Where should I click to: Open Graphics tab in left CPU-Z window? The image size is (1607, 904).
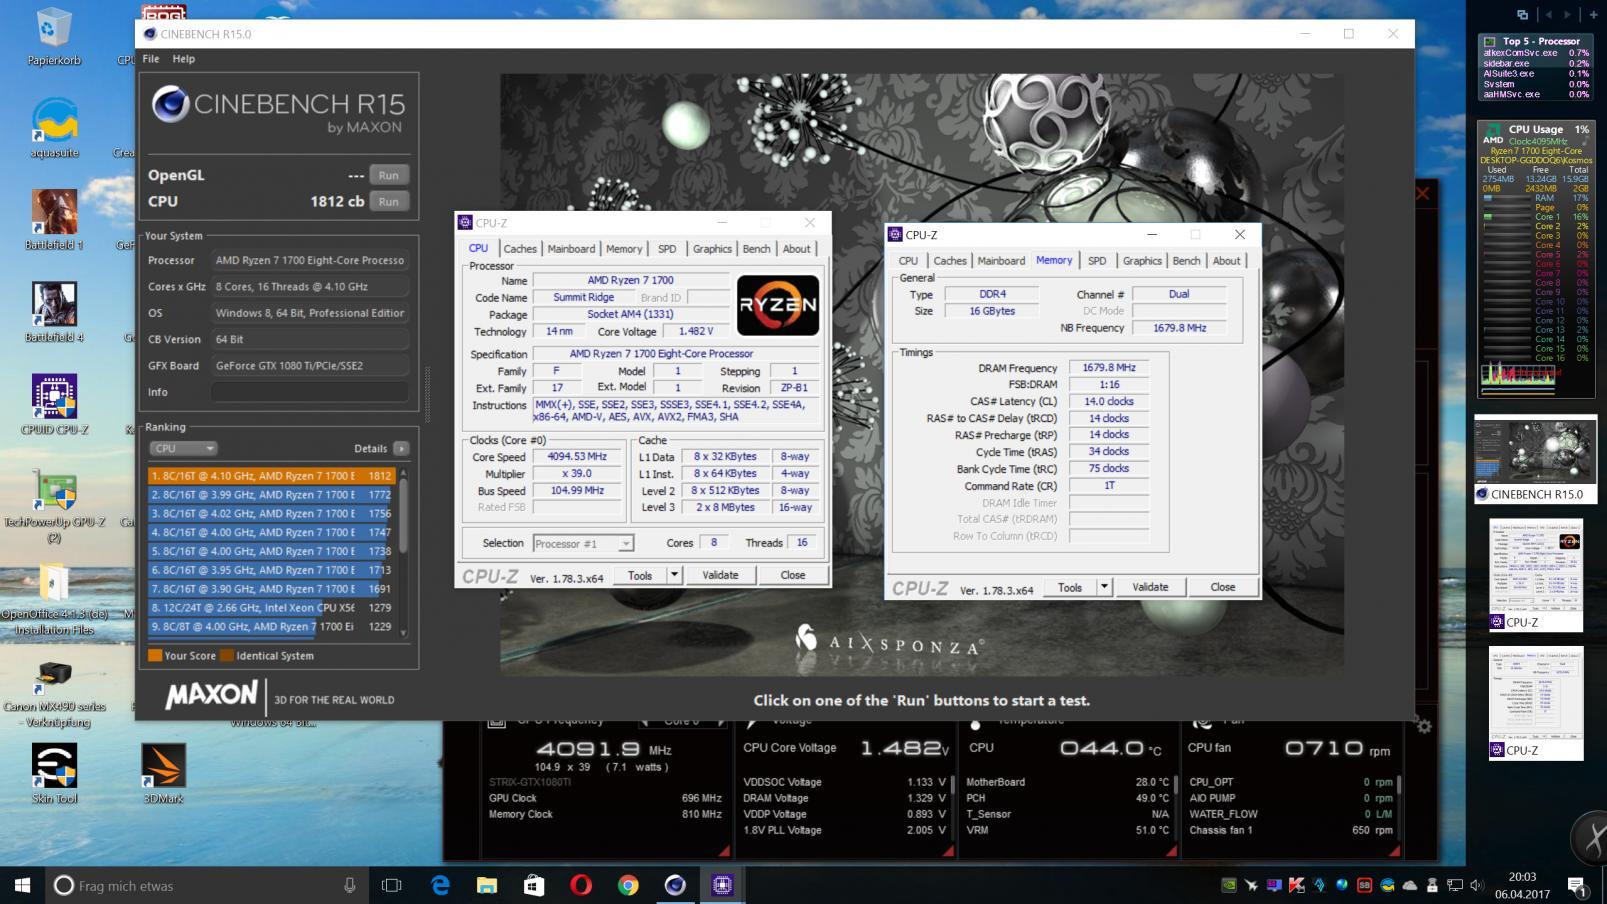(x=712, y=249)
